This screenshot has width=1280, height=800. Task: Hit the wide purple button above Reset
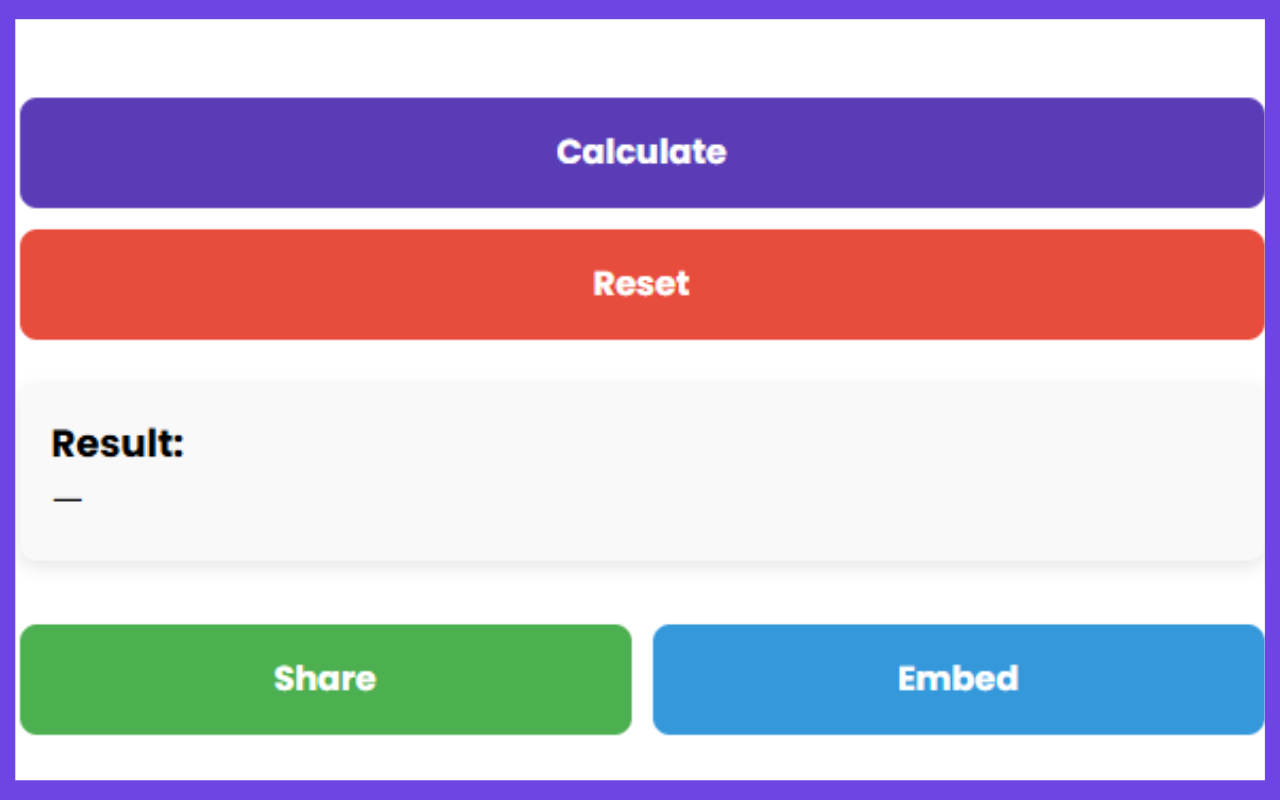pyautogui.click(x=641, y=153)
